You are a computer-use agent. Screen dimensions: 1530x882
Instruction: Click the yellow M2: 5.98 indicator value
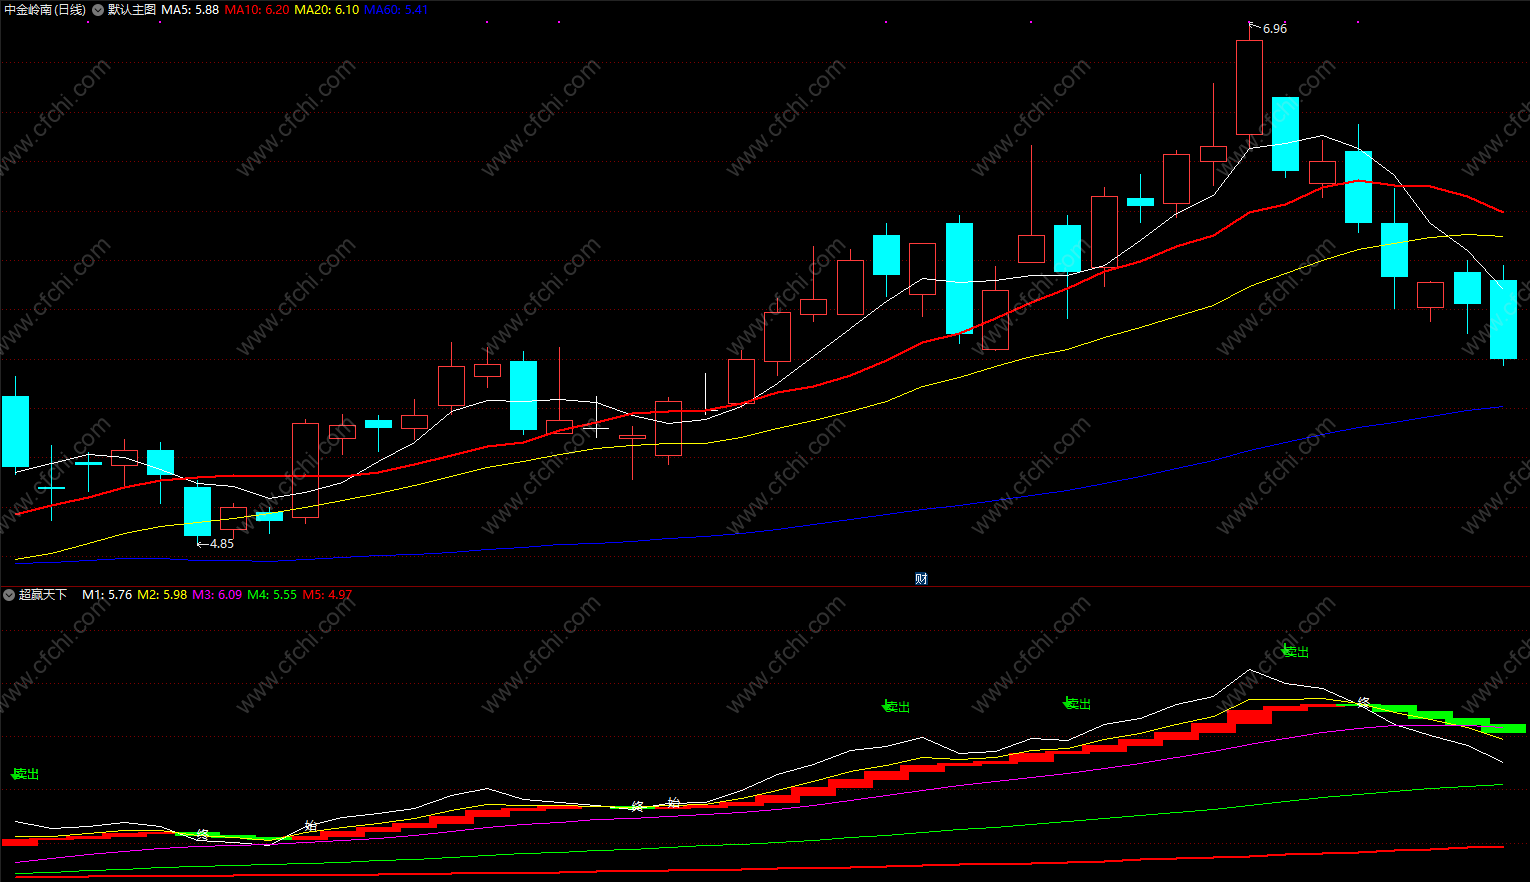pos(162,595)
